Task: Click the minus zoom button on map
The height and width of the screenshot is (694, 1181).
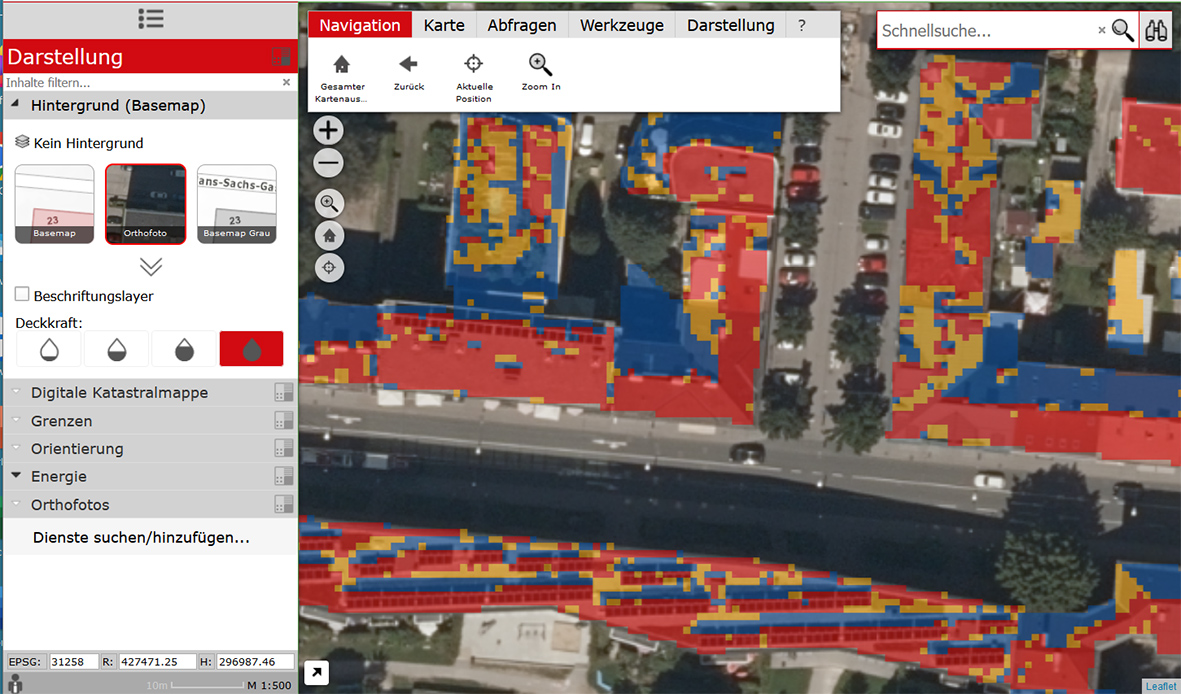Action: click(329, 163)
